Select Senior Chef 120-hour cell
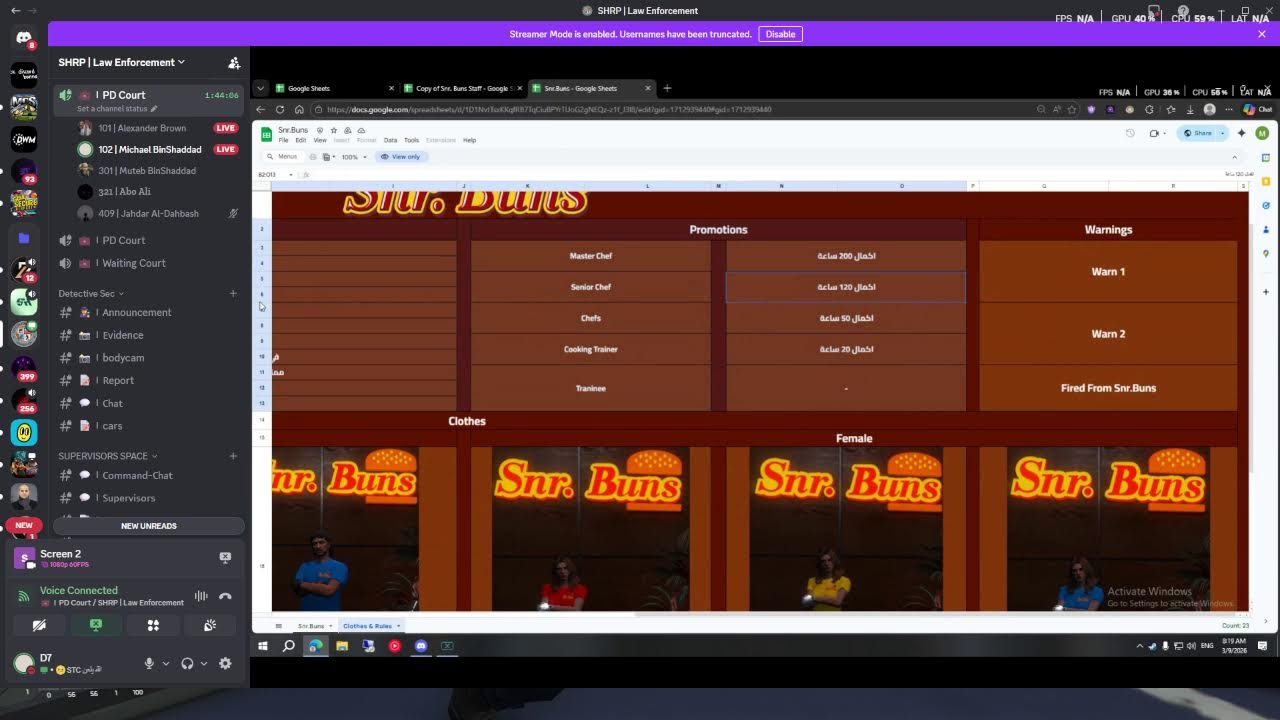 846,287
